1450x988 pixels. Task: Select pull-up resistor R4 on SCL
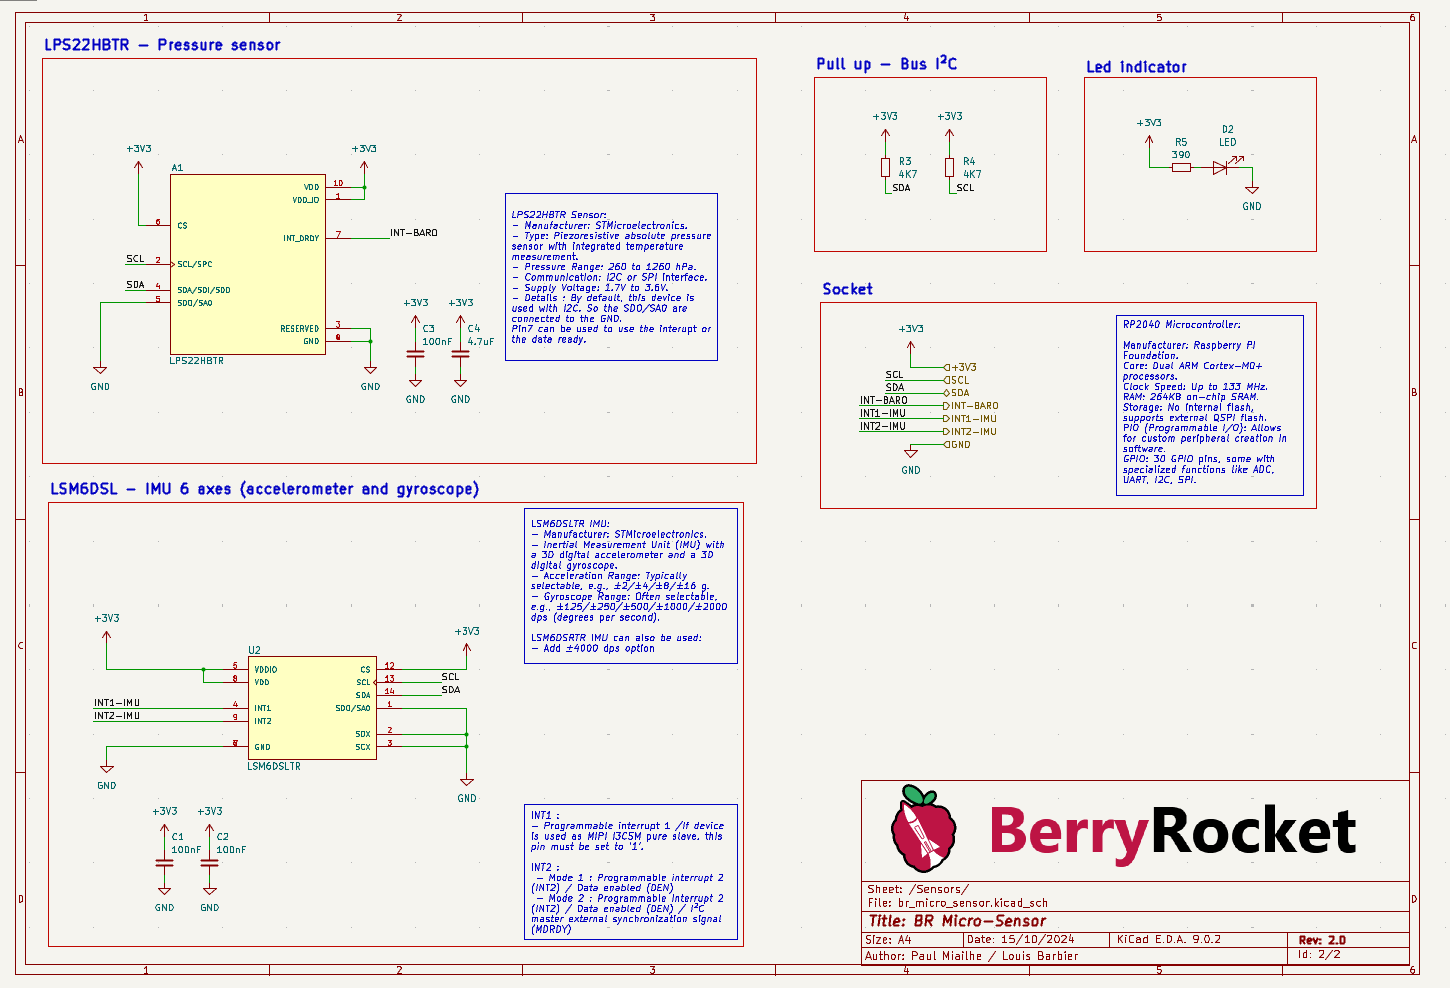[x=949, y=168]
